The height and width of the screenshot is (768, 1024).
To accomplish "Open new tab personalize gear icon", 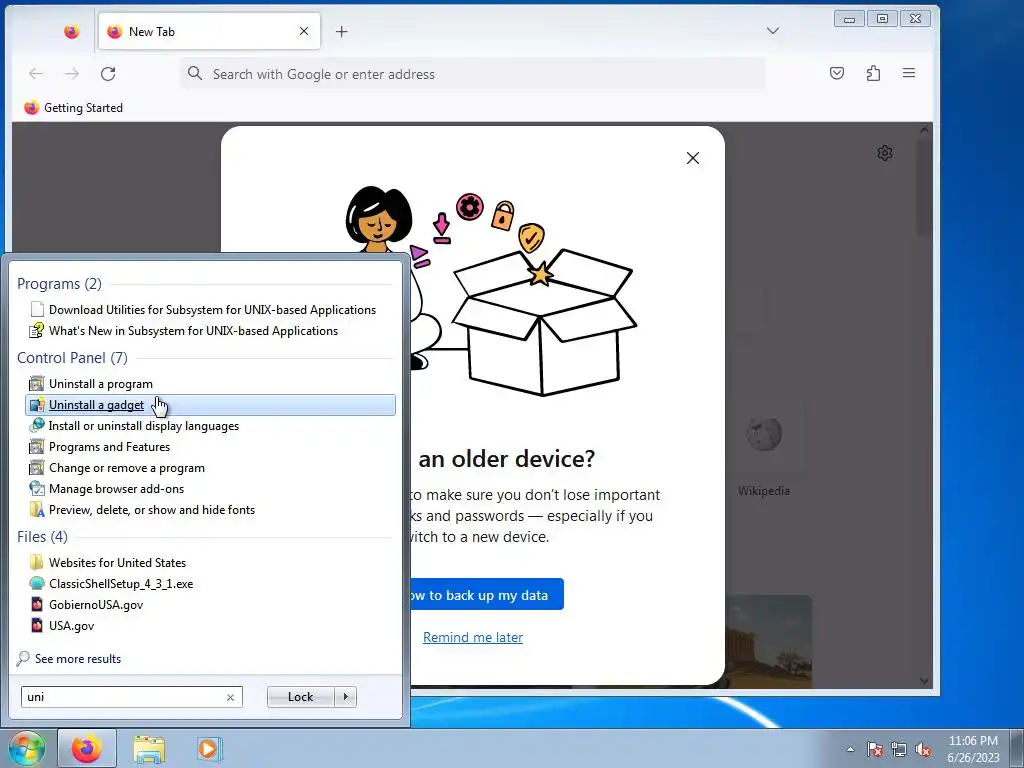I will point(885,153).
